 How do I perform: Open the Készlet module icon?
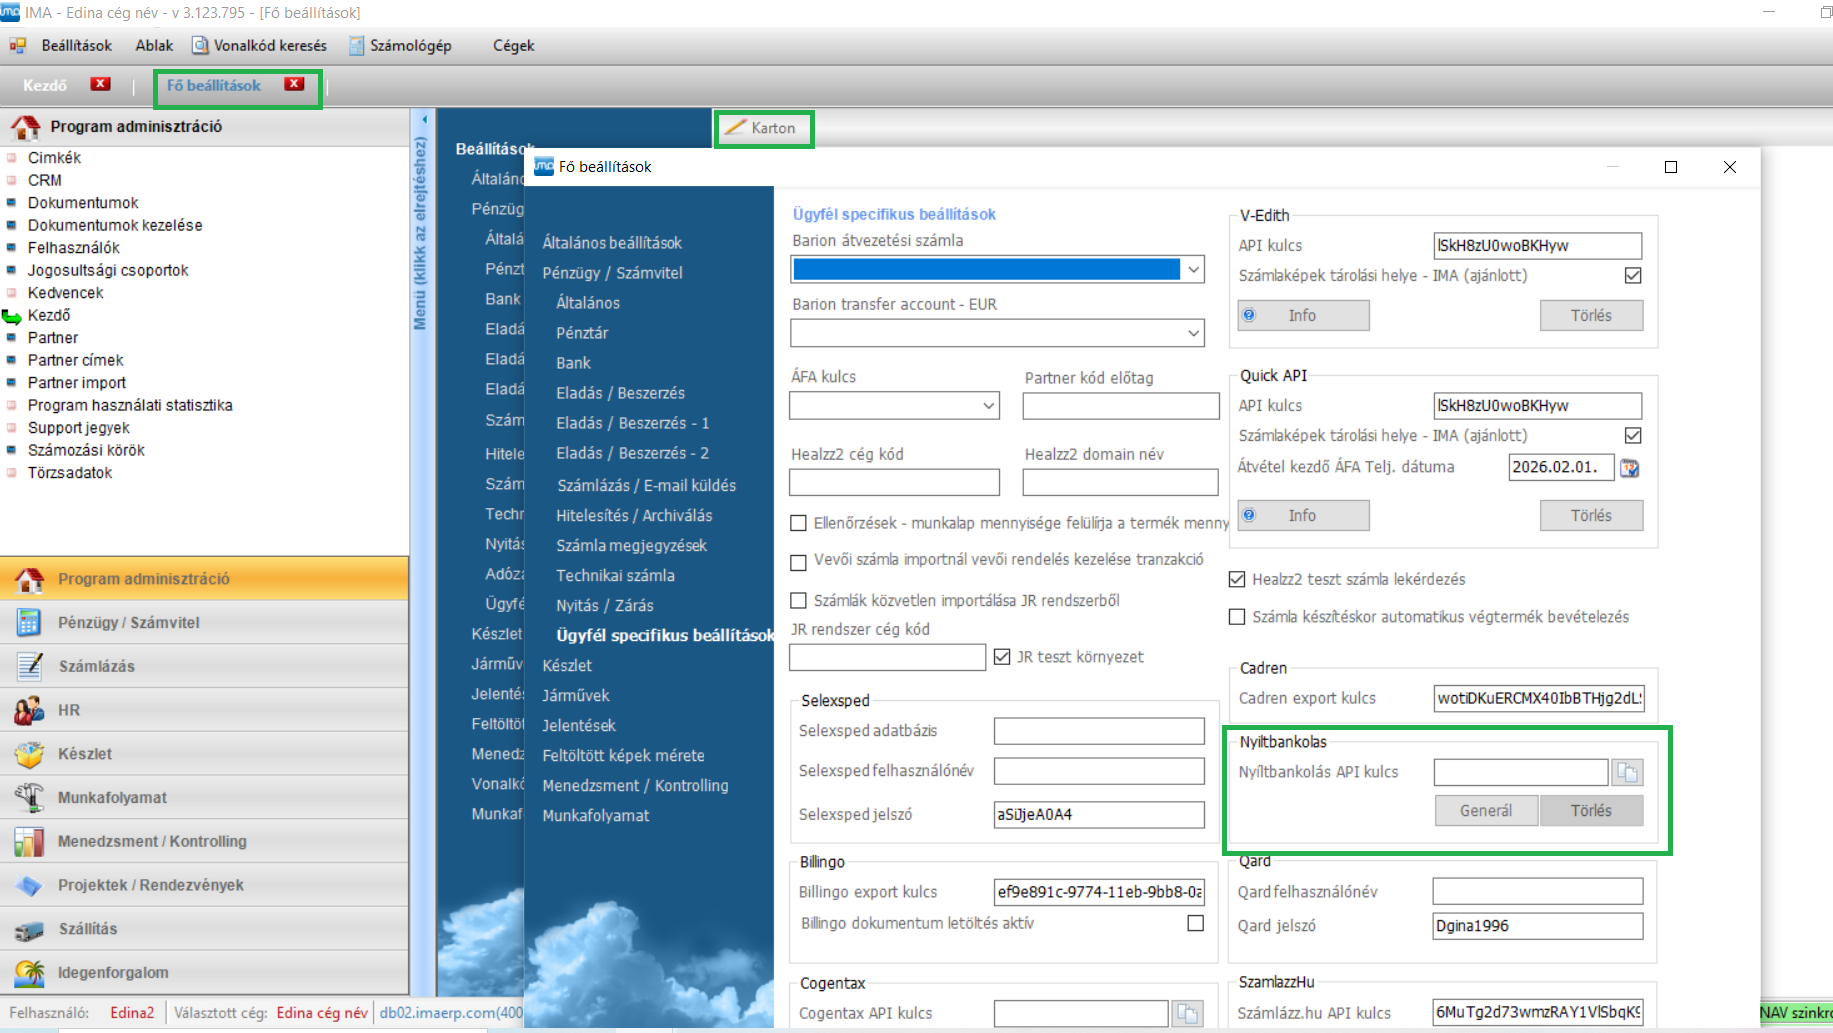click(28, 754)
